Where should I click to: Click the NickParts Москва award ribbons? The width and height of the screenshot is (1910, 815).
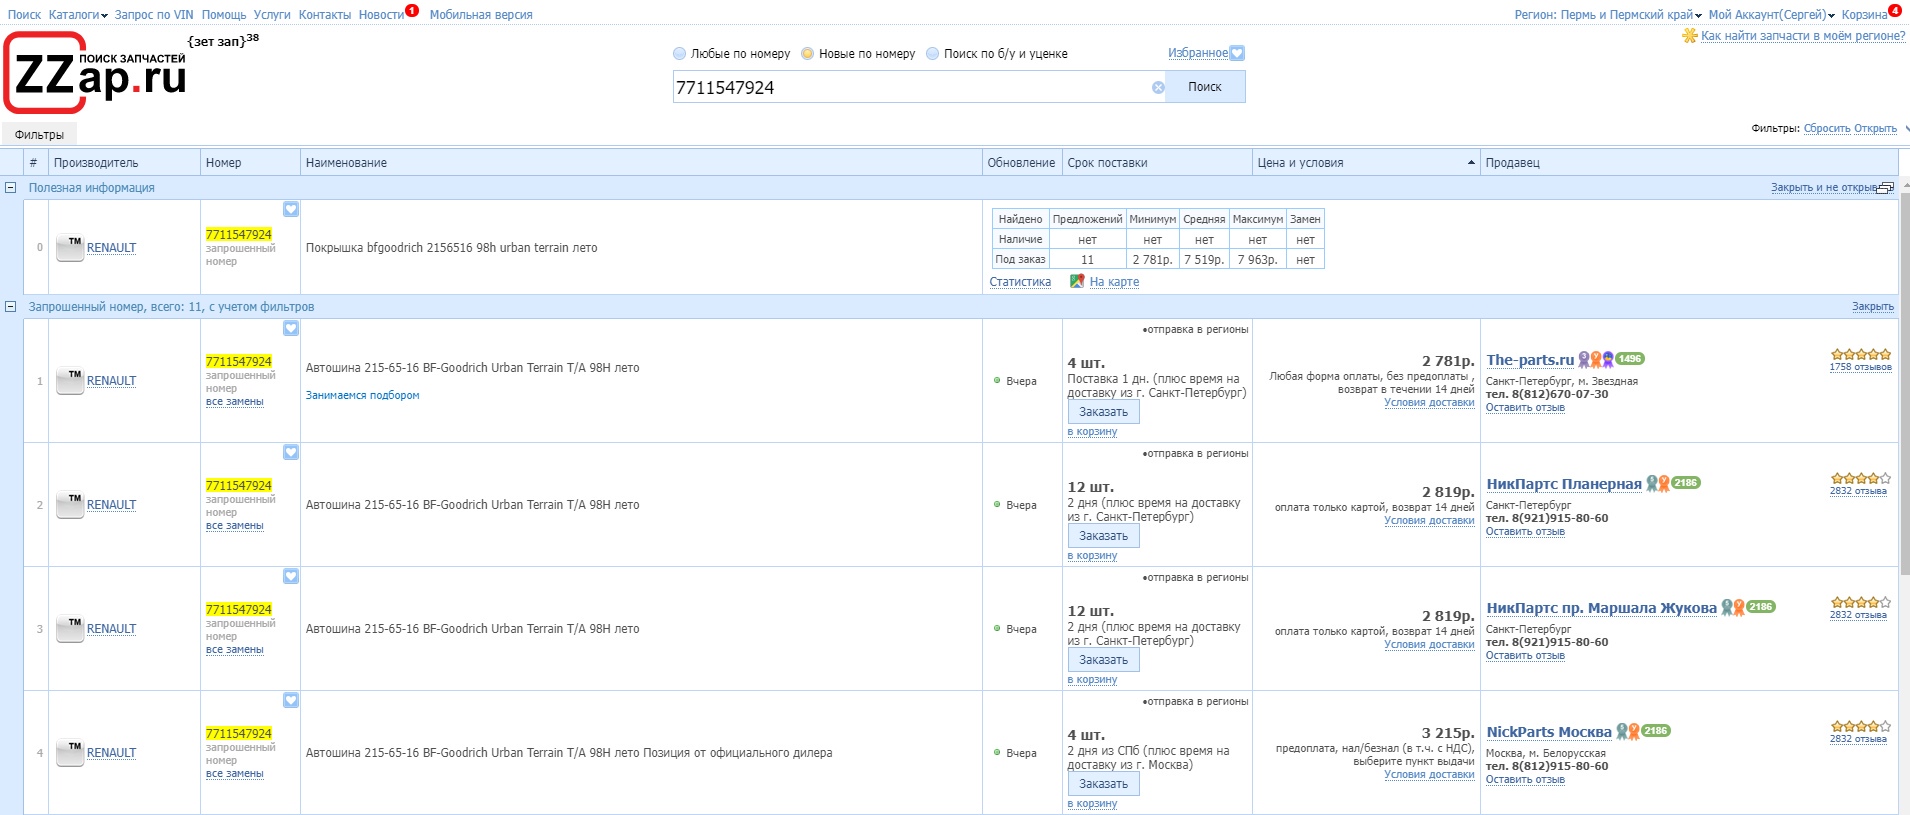click(x=1628, y=731)
